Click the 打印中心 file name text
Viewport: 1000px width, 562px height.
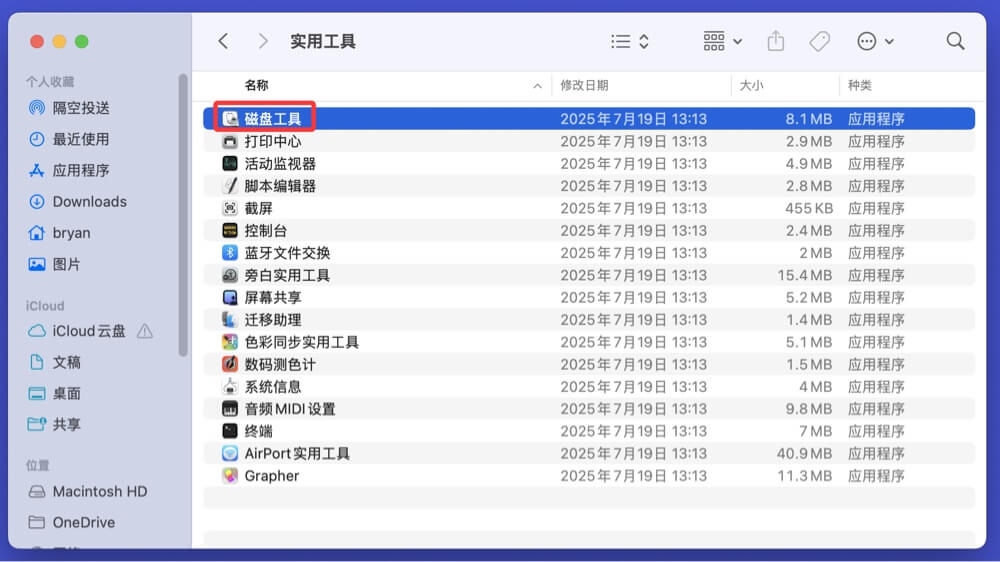tap(272, 141)
